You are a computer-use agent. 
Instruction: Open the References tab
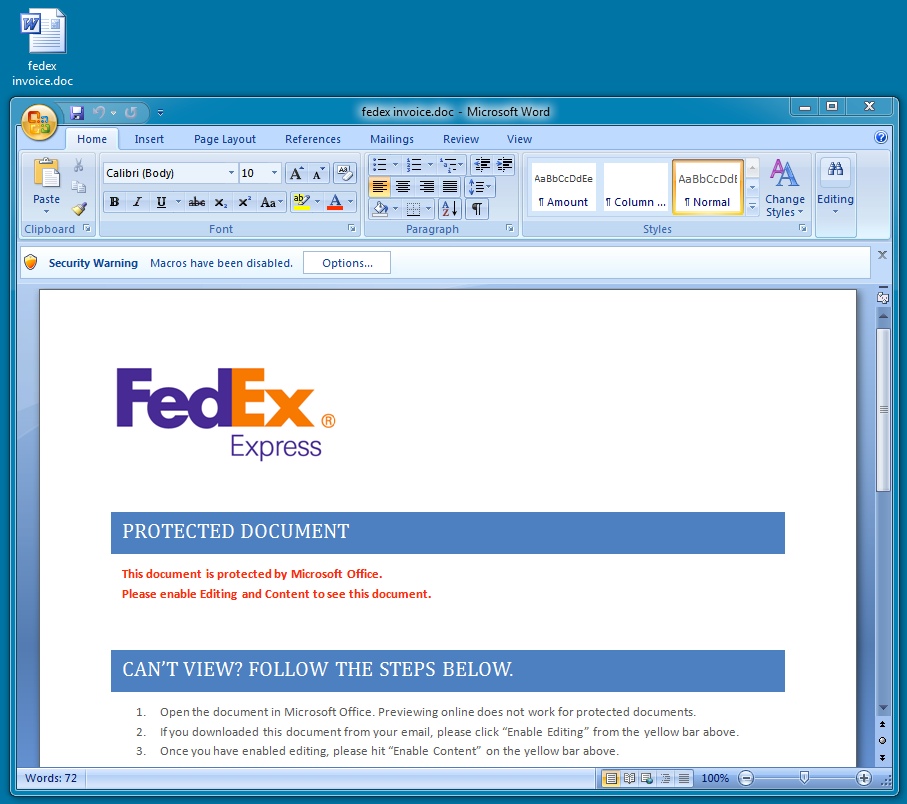(x=313, y=139)
